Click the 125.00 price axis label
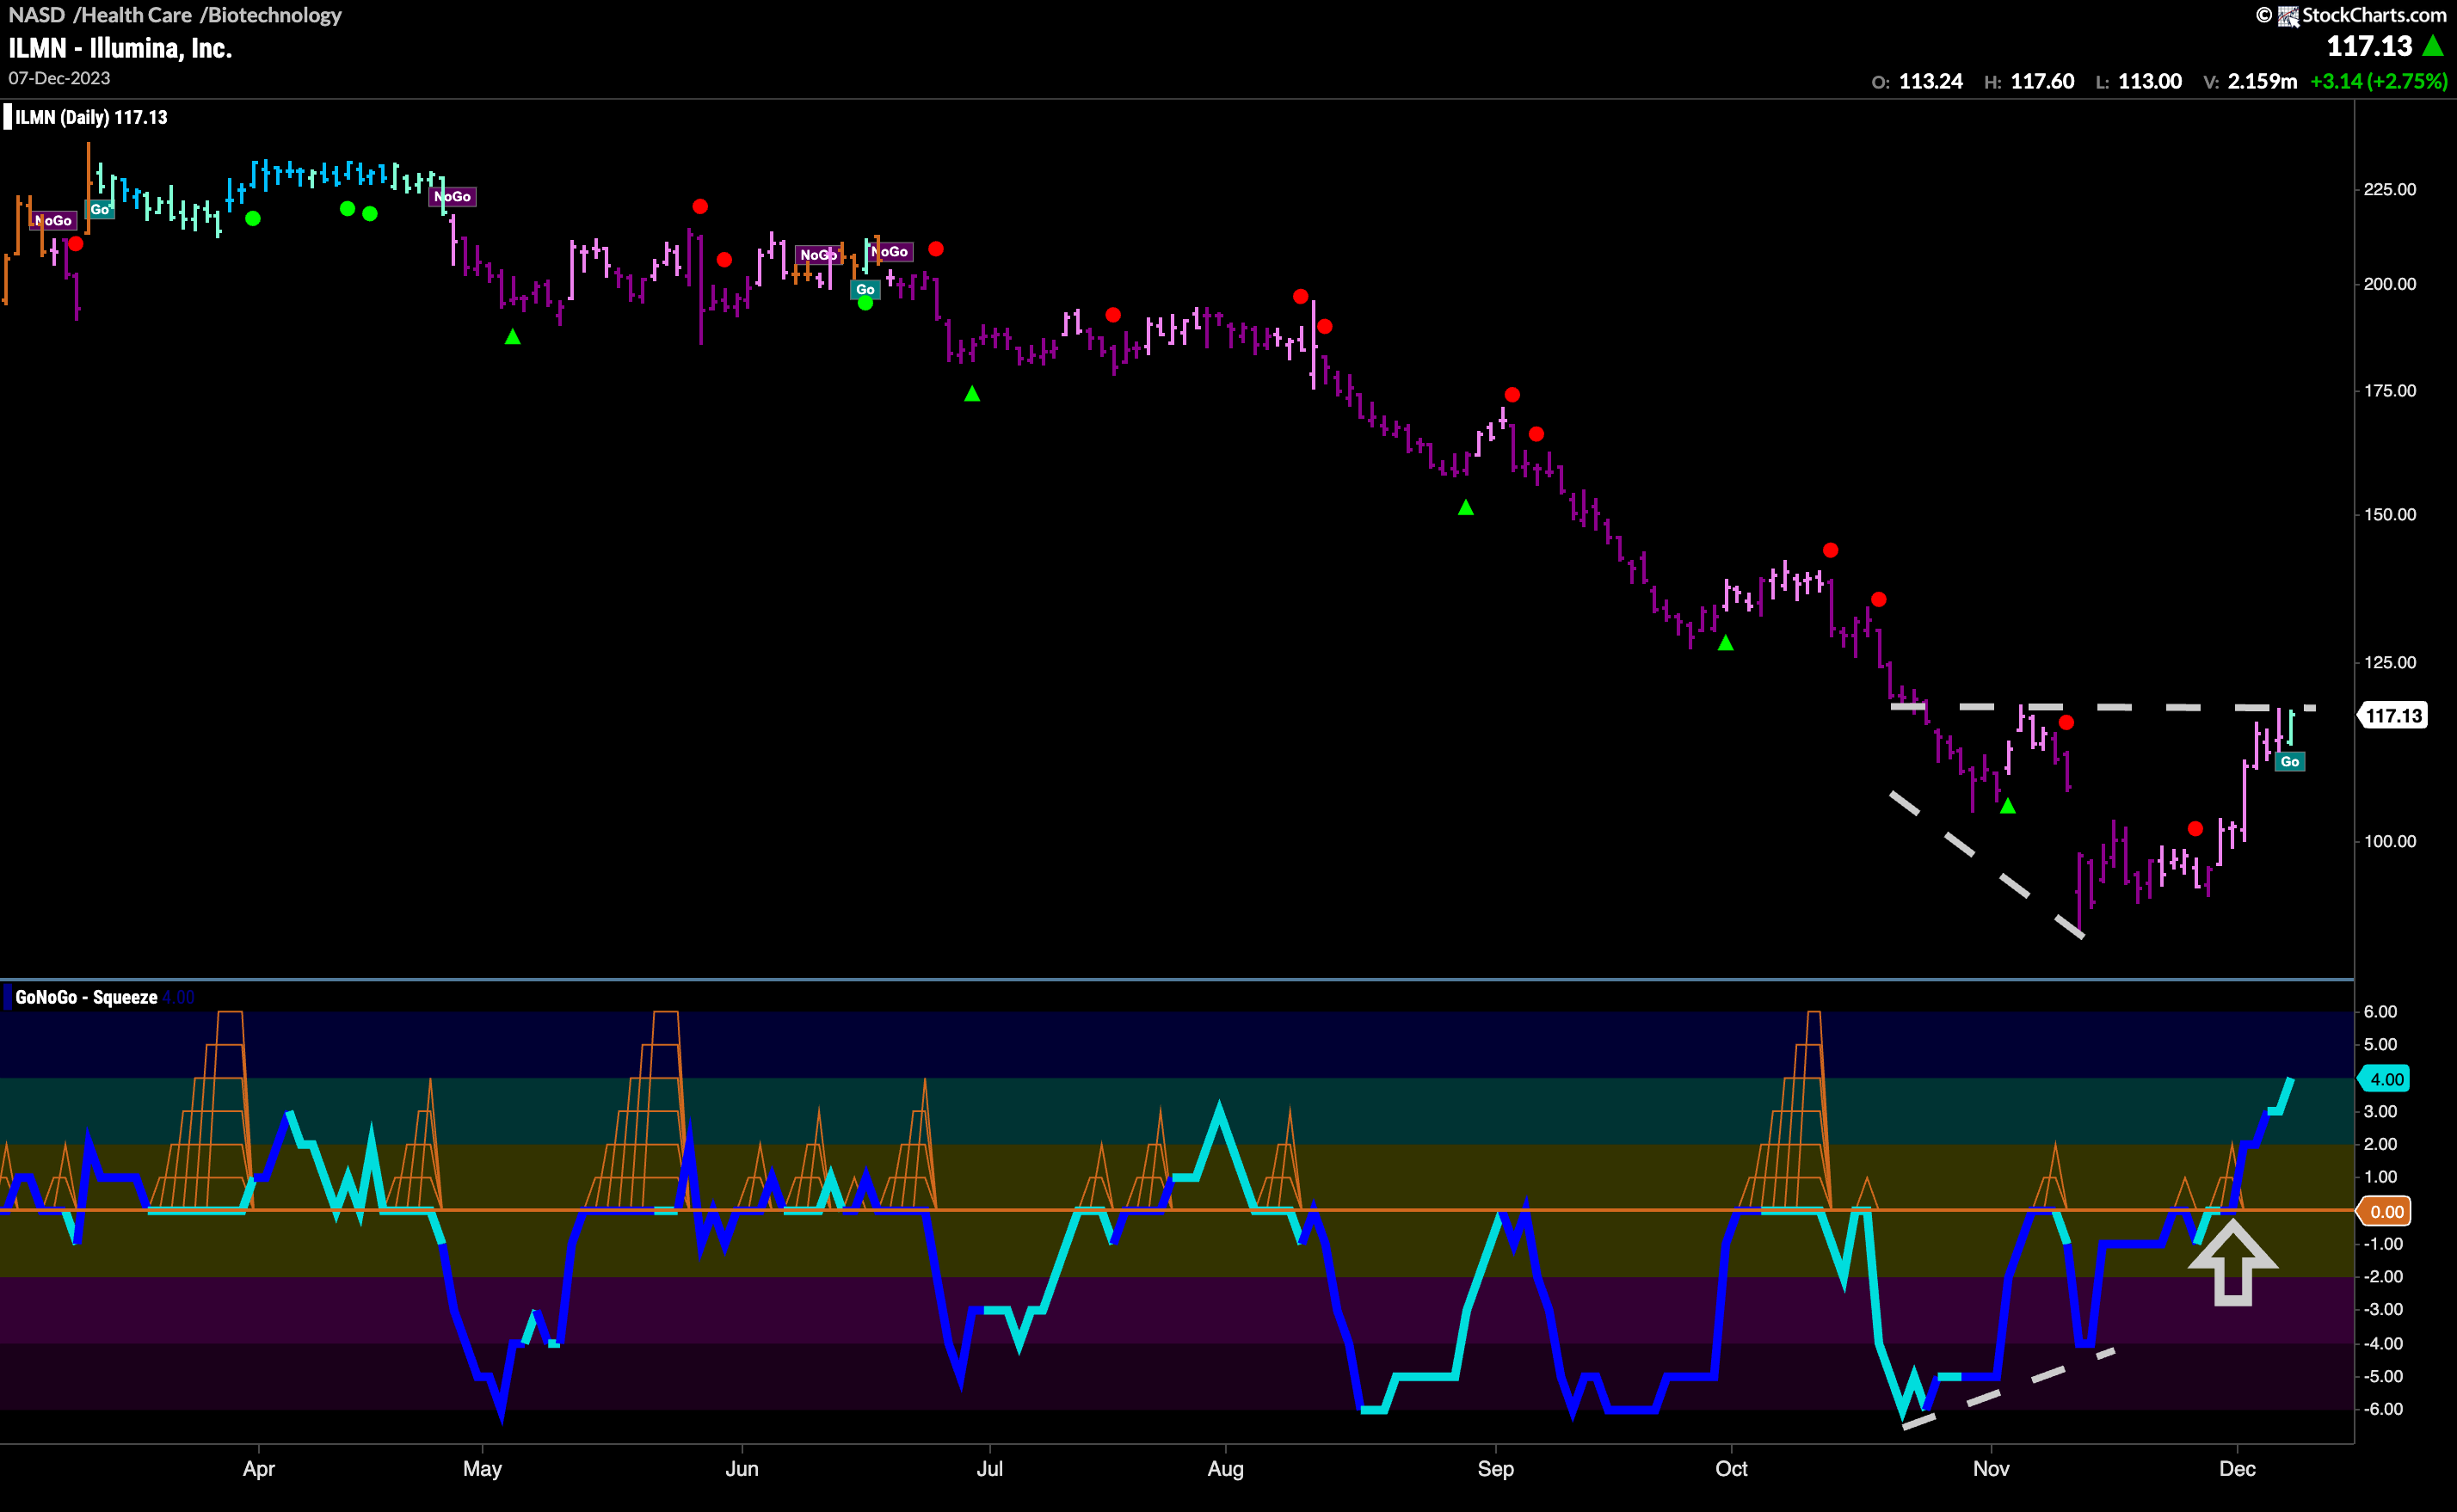 pyautogui.click(x=2389, y=662)
